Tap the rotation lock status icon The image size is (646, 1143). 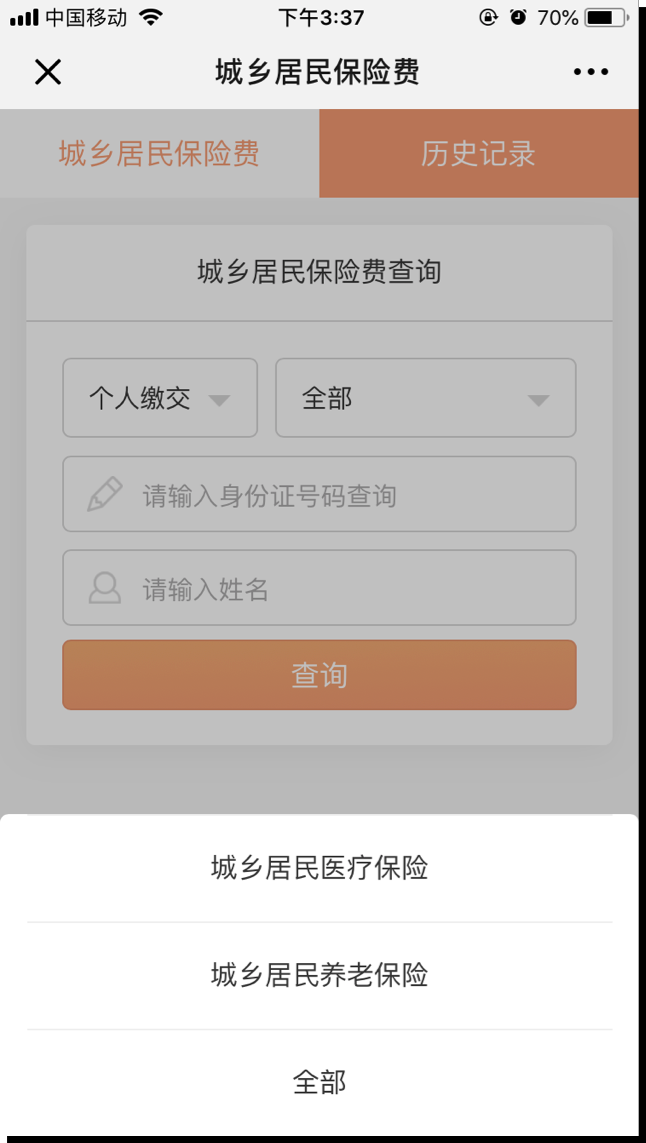tap(488, 17)
